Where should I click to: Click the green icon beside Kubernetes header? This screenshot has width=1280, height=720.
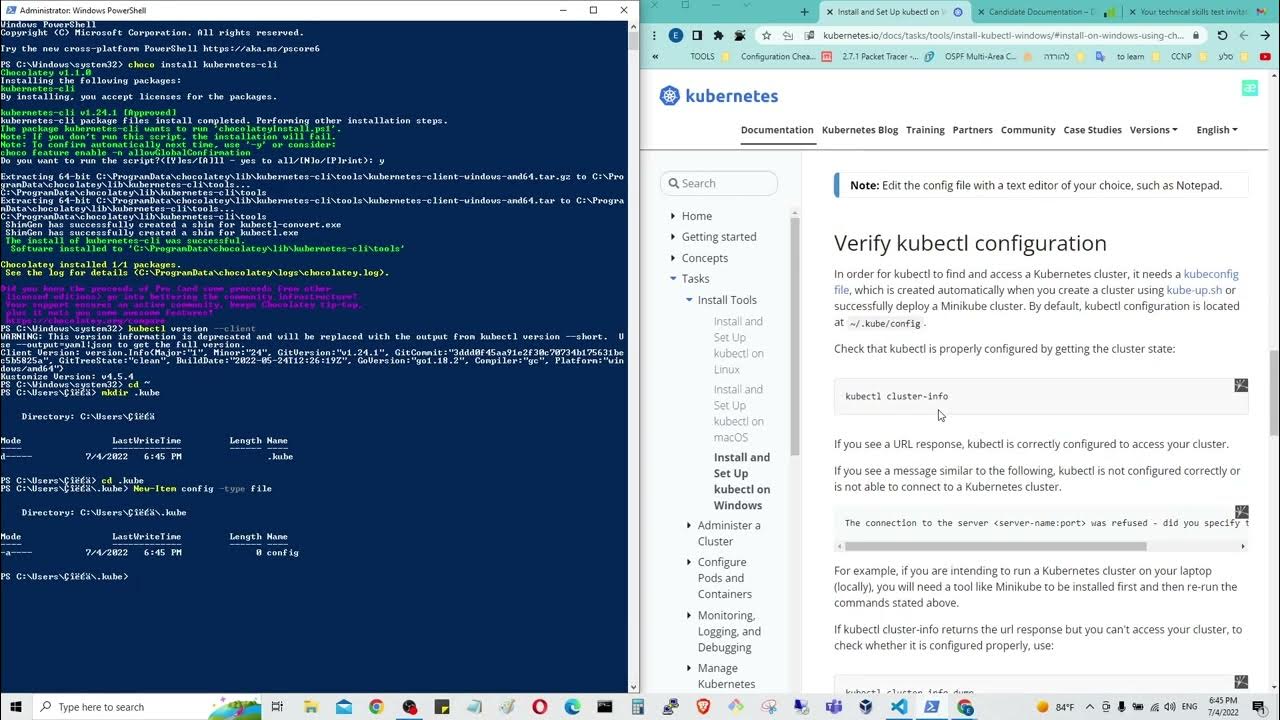(1249, 88)
